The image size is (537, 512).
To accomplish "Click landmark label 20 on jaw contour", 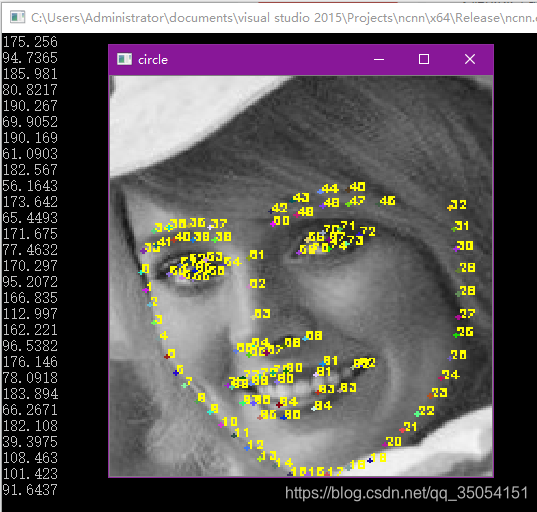I will 394,441.
